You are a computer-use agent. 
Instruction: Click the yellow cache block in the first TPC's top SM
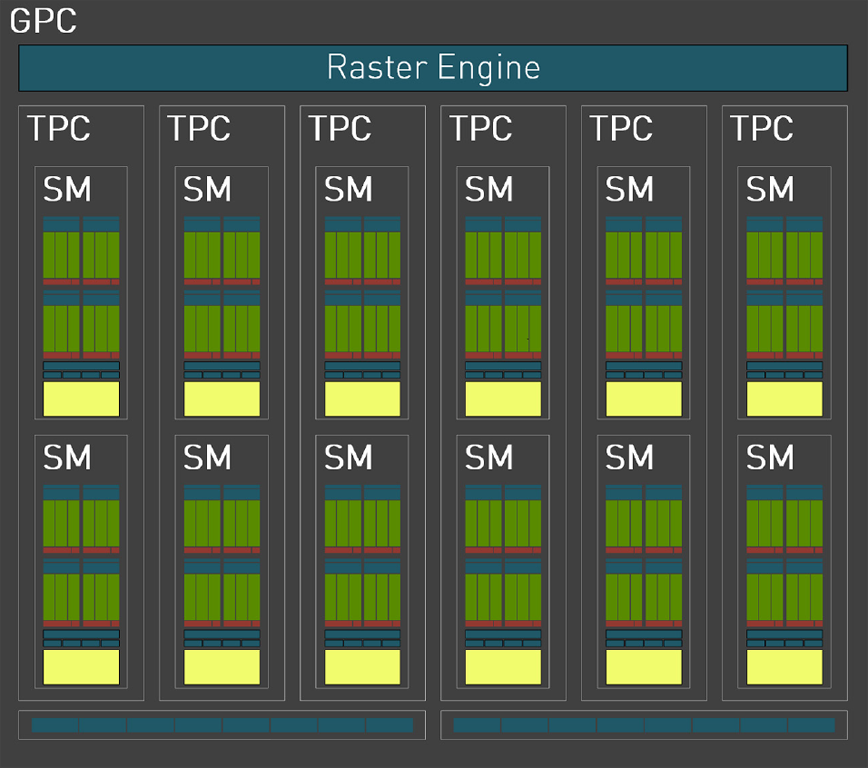pyautogui.click(x=79, y=398)
